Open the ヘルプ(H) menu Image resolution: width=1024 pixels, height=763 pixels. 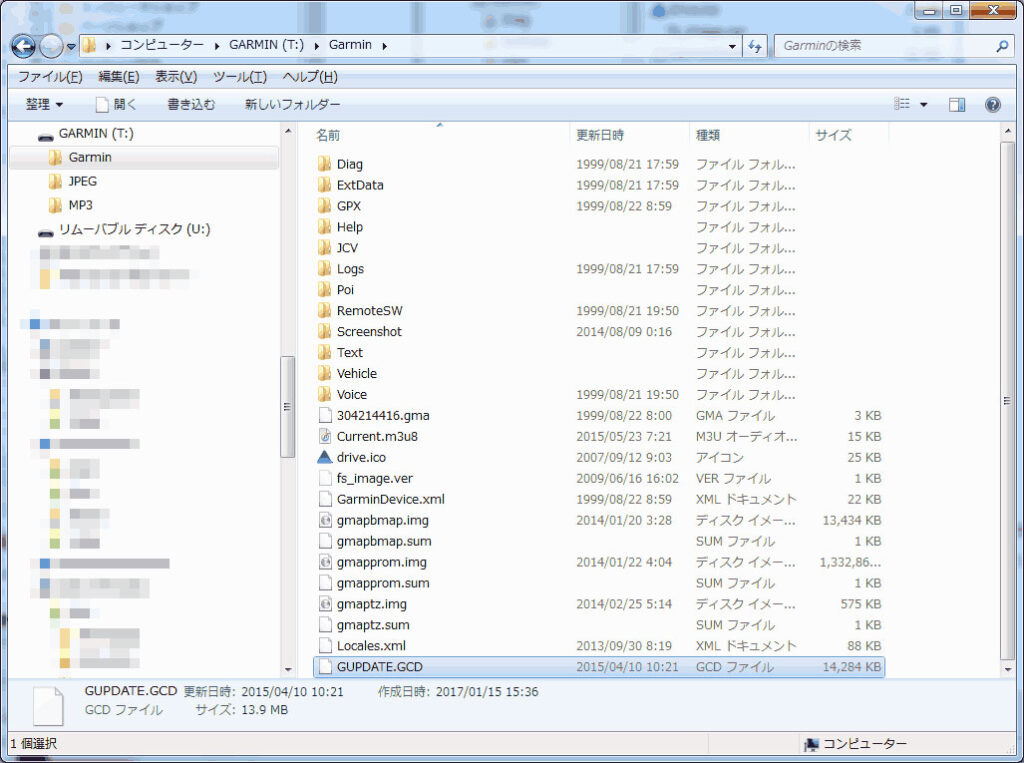point(310,77)
